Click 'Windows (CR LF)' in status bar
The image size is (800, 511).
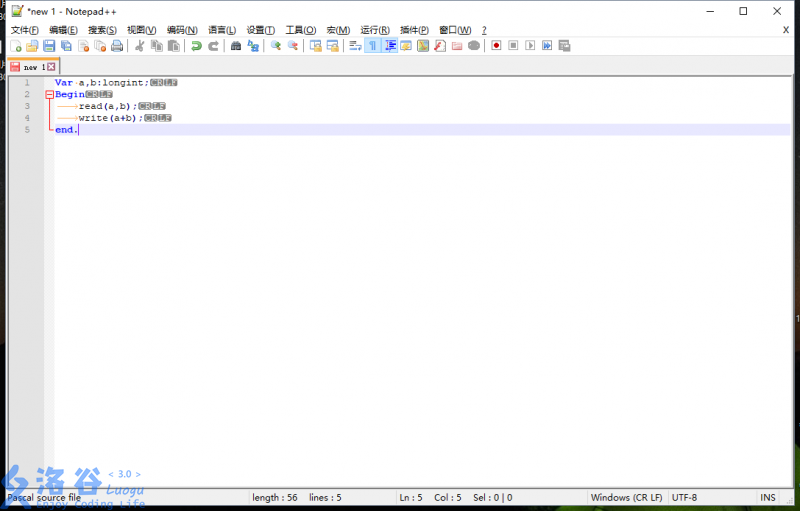click(627, 497)
